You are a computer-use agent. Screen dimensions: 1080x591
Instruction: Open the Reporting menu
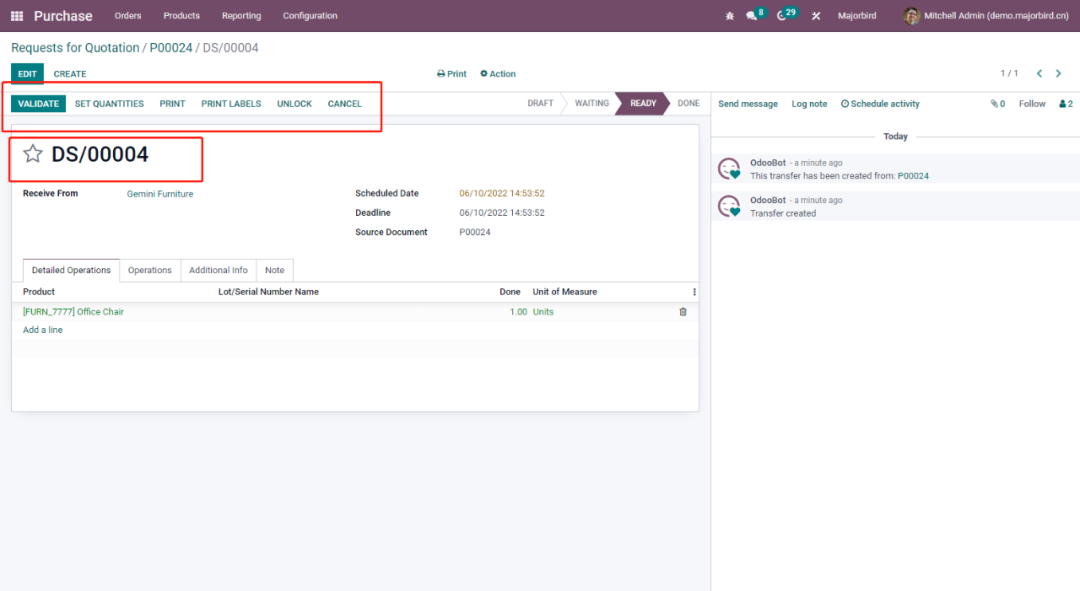tap(241, 16)
